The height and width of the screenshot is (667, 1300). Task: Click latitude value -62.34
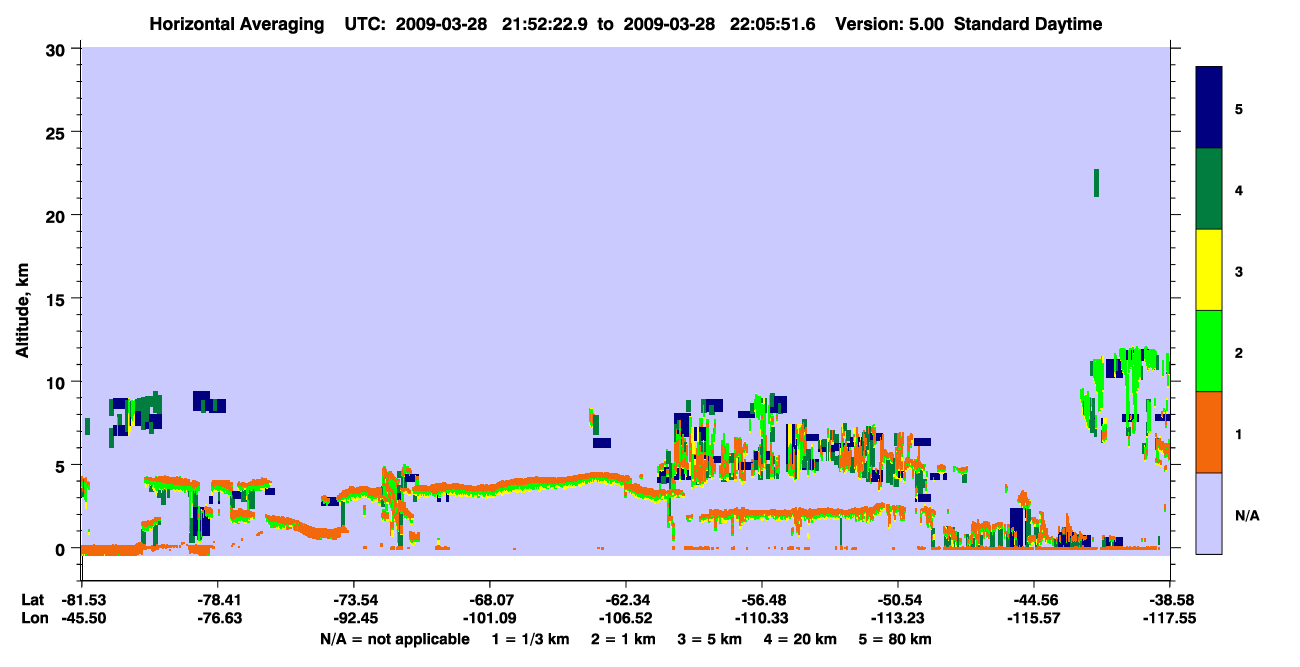(626, 600)
